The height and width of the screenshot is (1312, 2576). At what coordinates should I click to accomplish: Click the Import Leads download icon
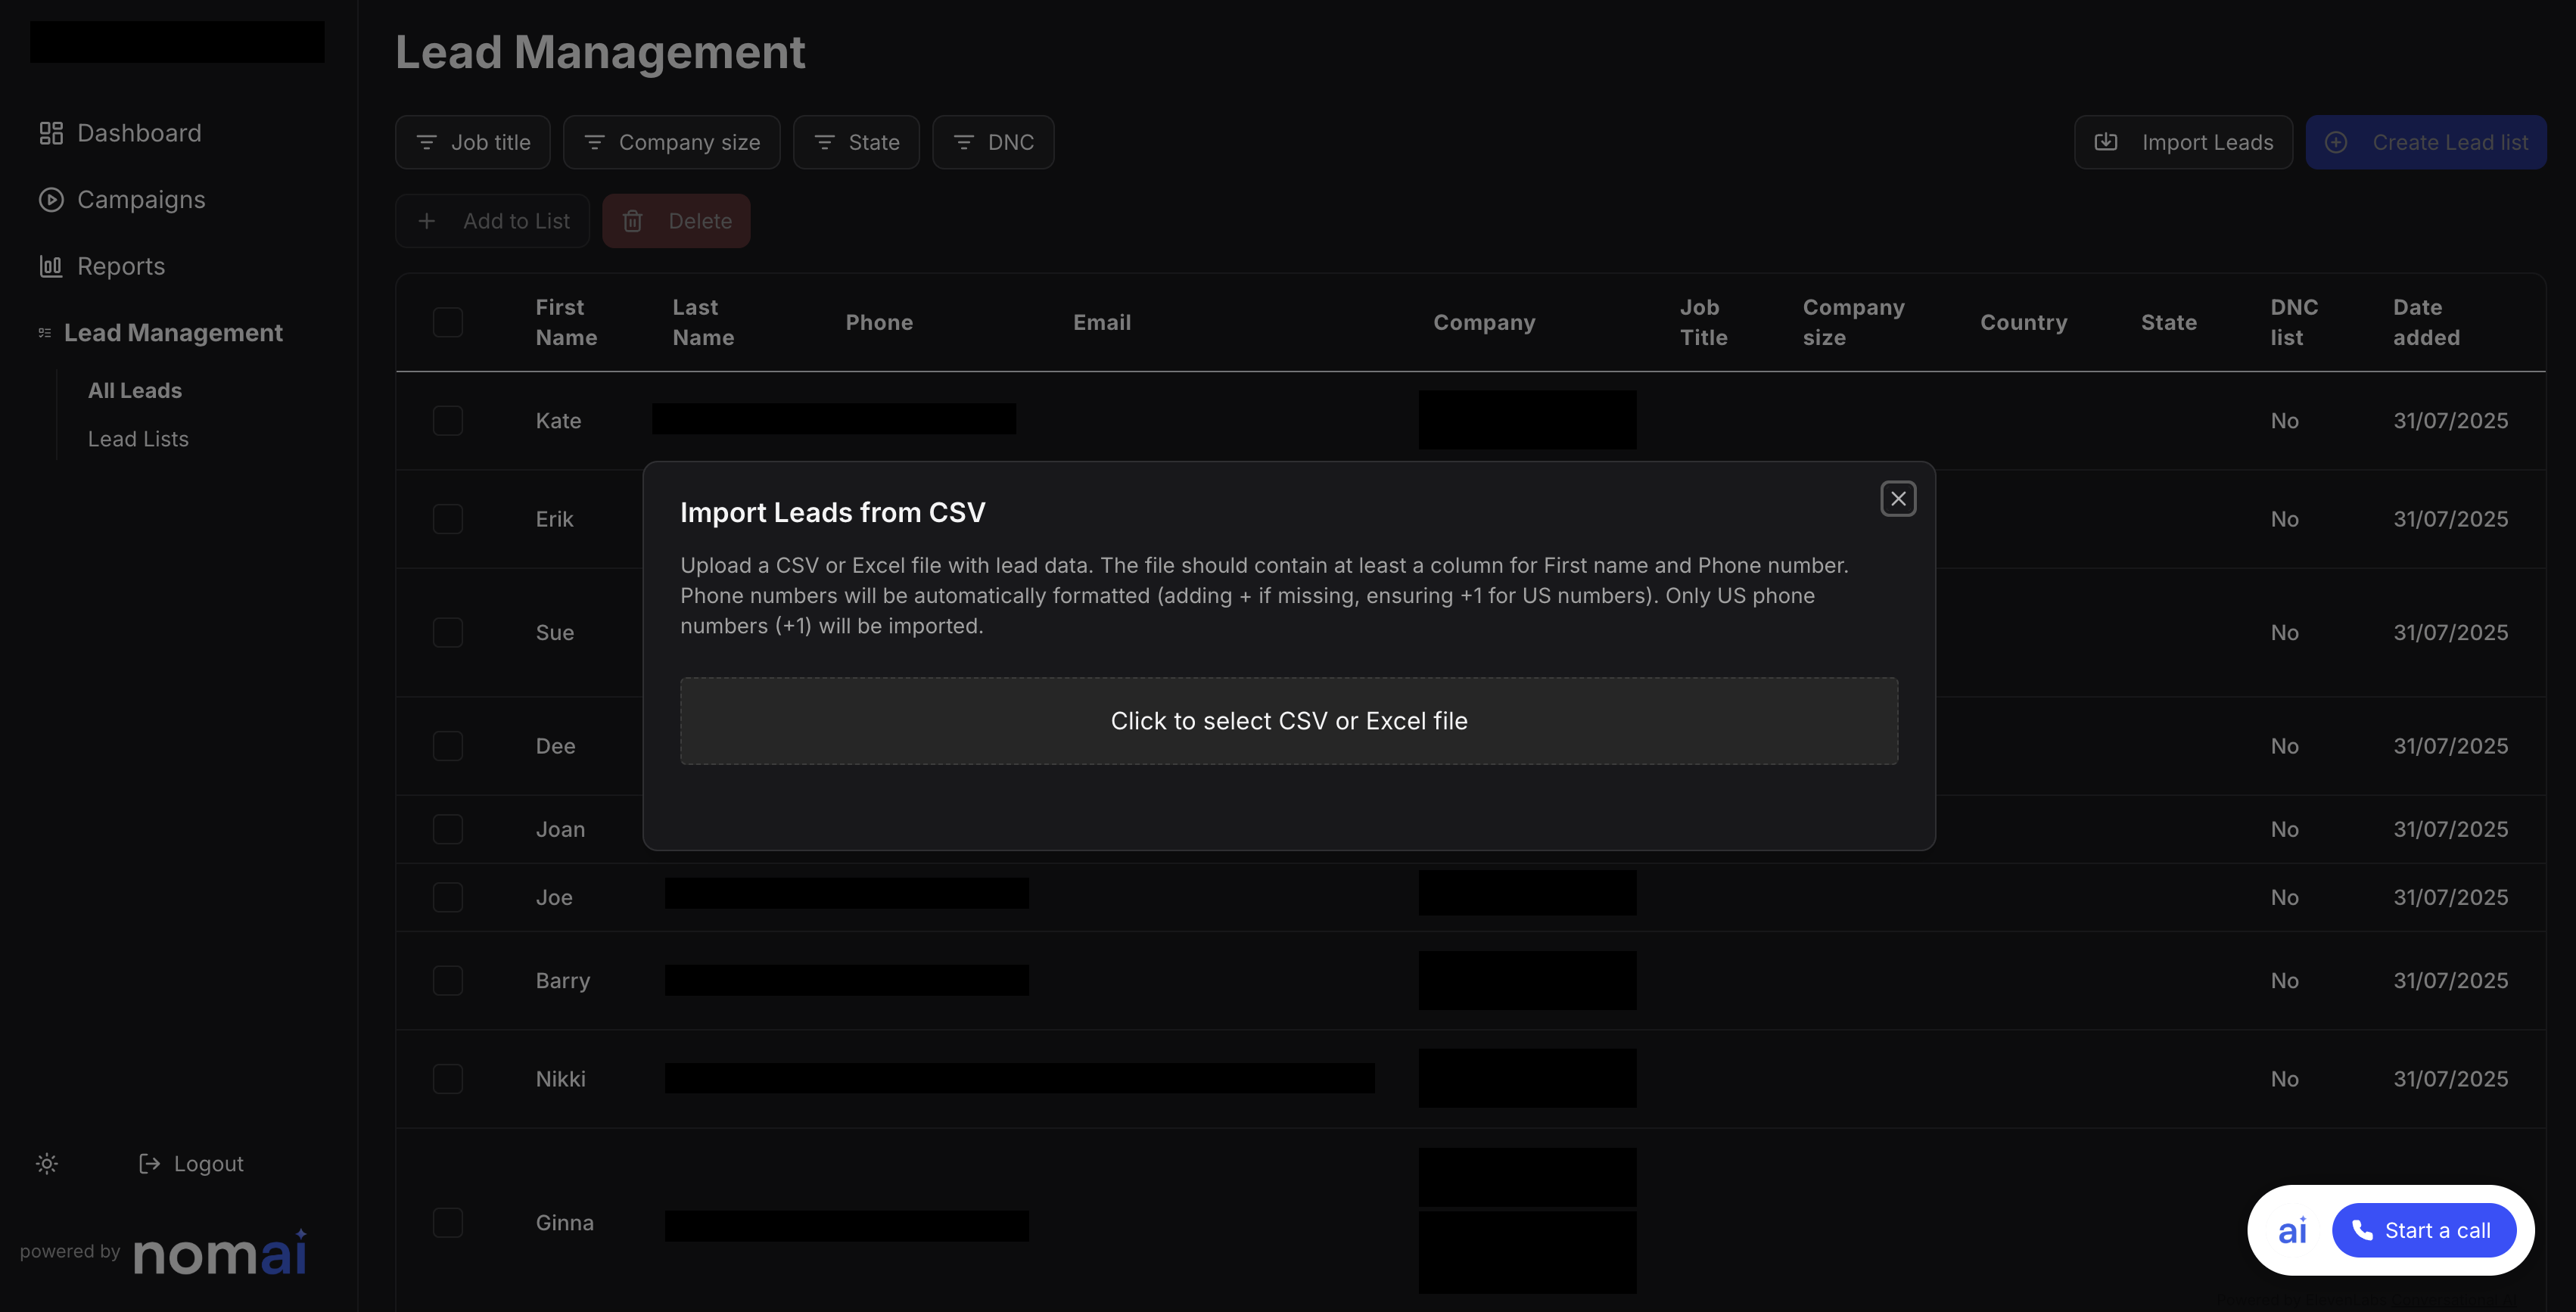click(x=2106, y=142)
